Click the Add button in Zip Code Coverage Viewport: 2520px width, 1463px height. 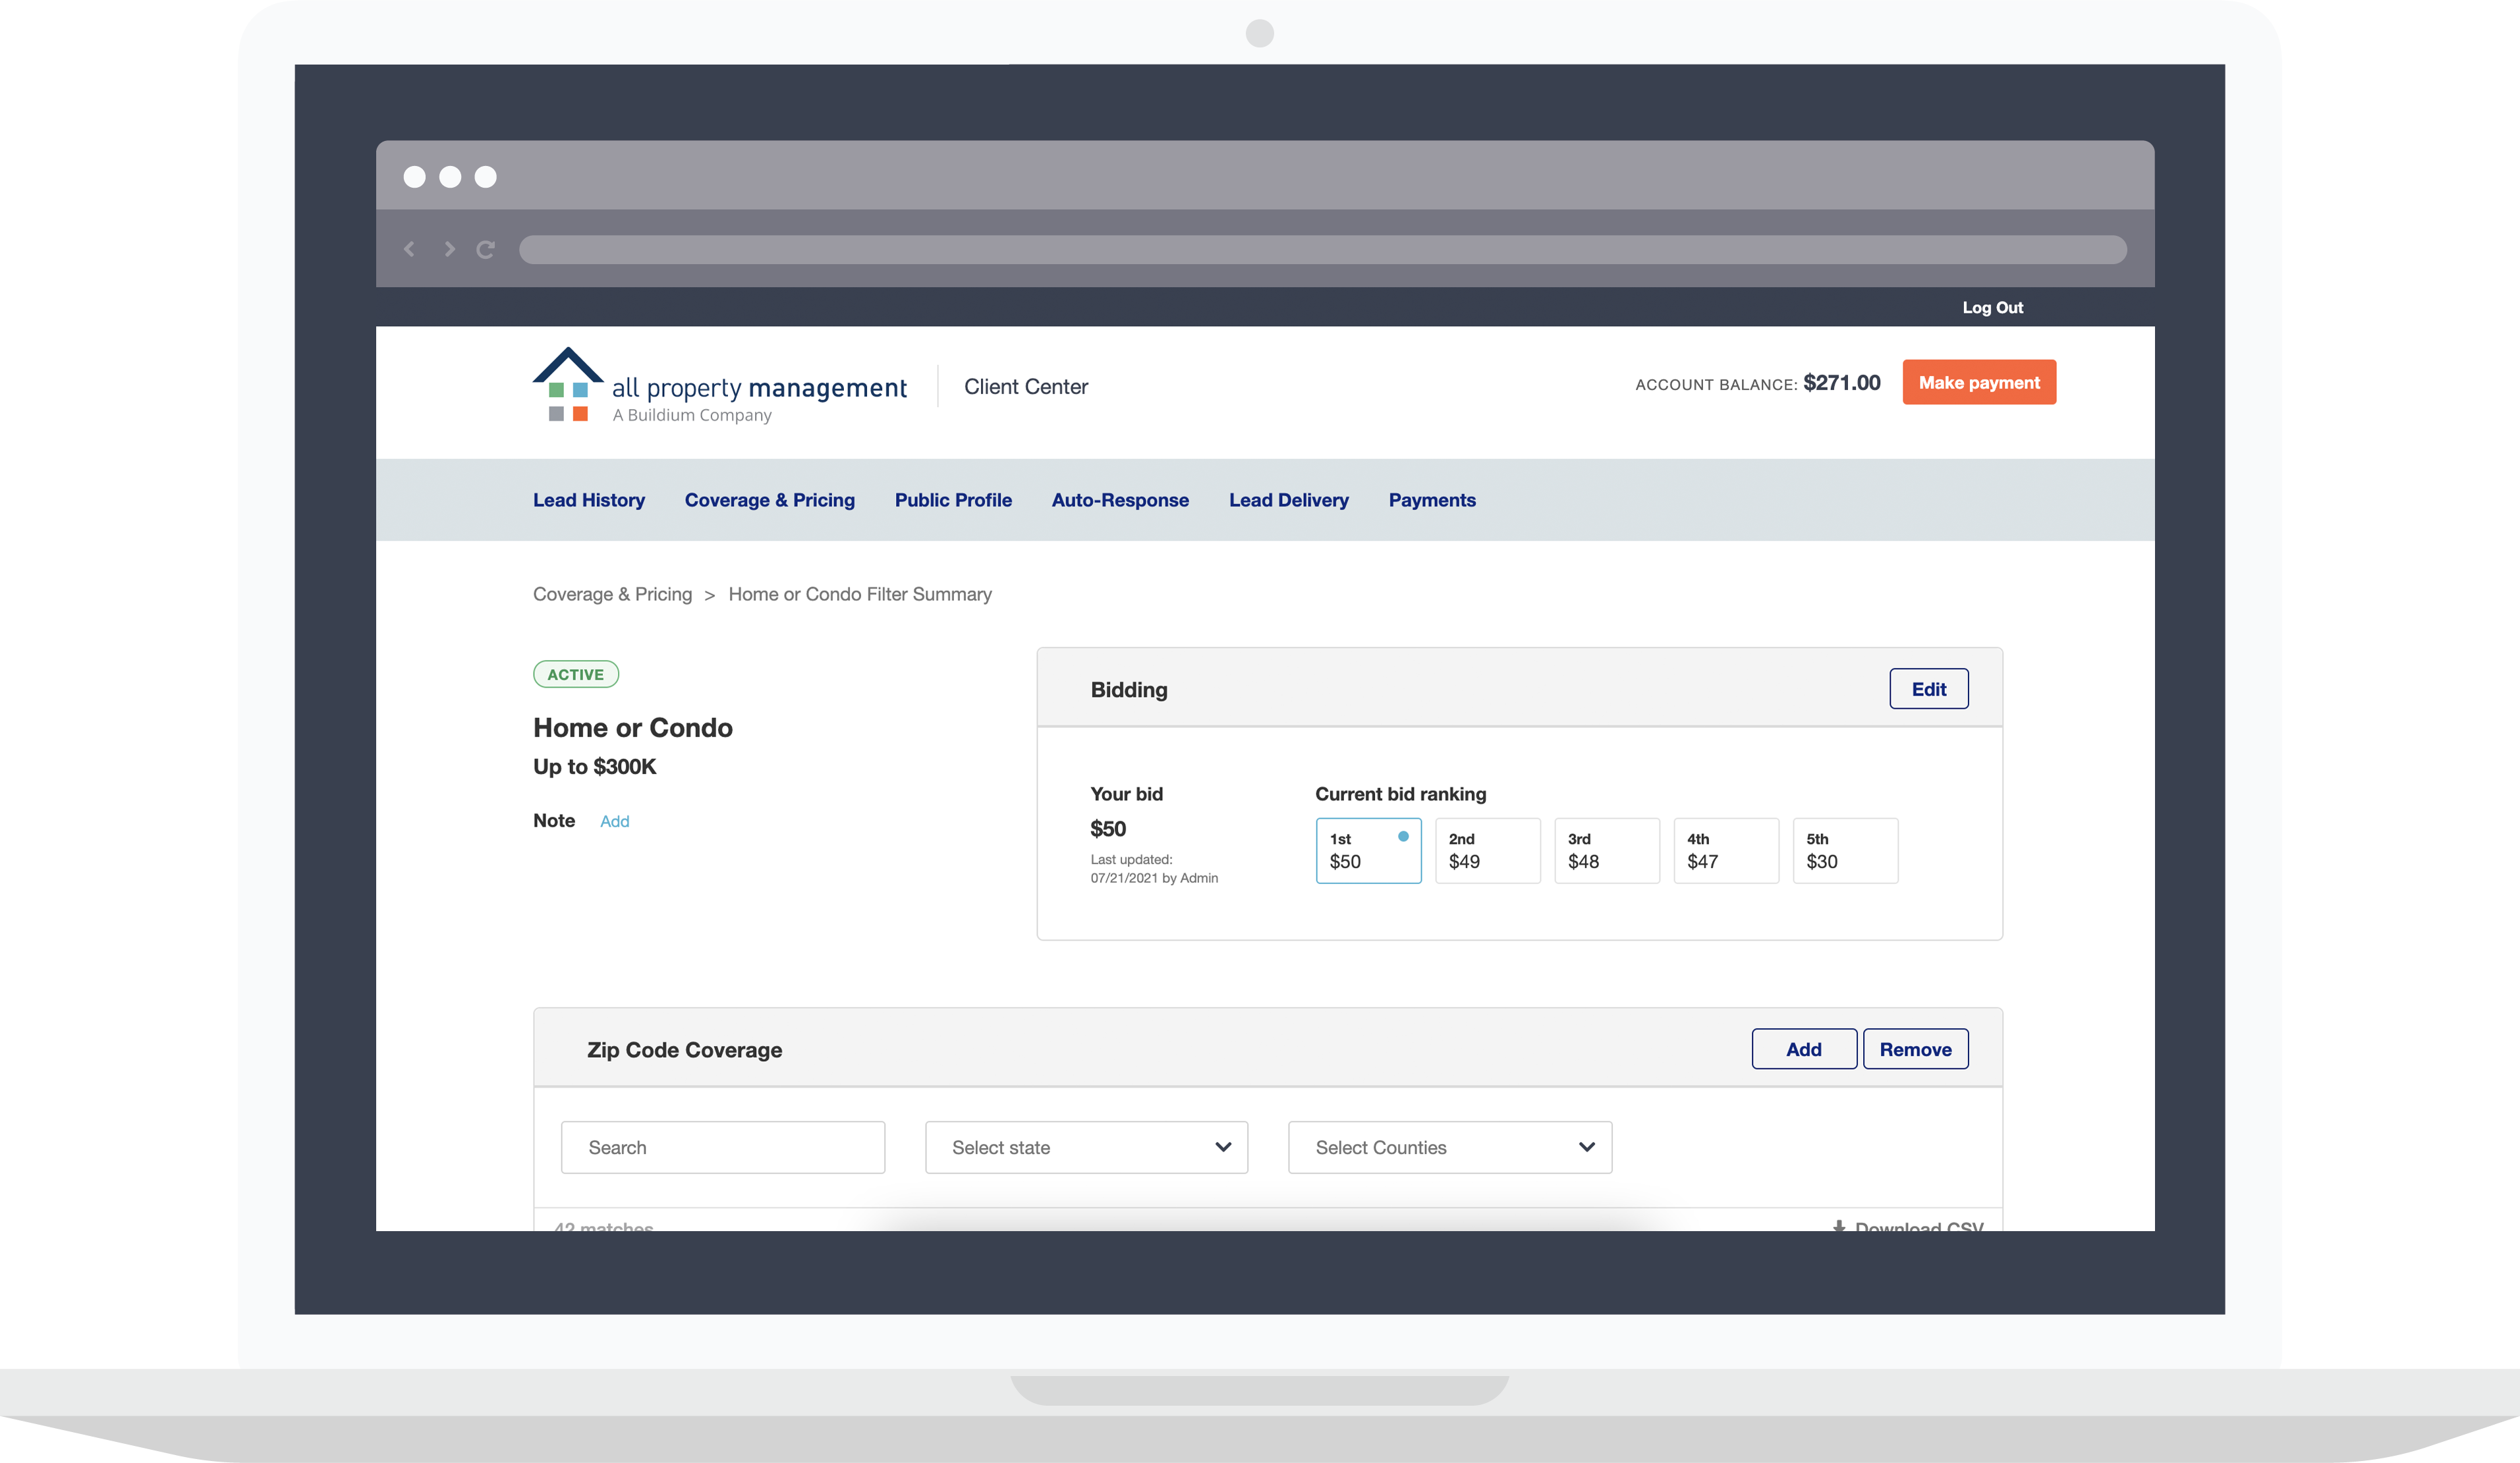(1803, 1049)
